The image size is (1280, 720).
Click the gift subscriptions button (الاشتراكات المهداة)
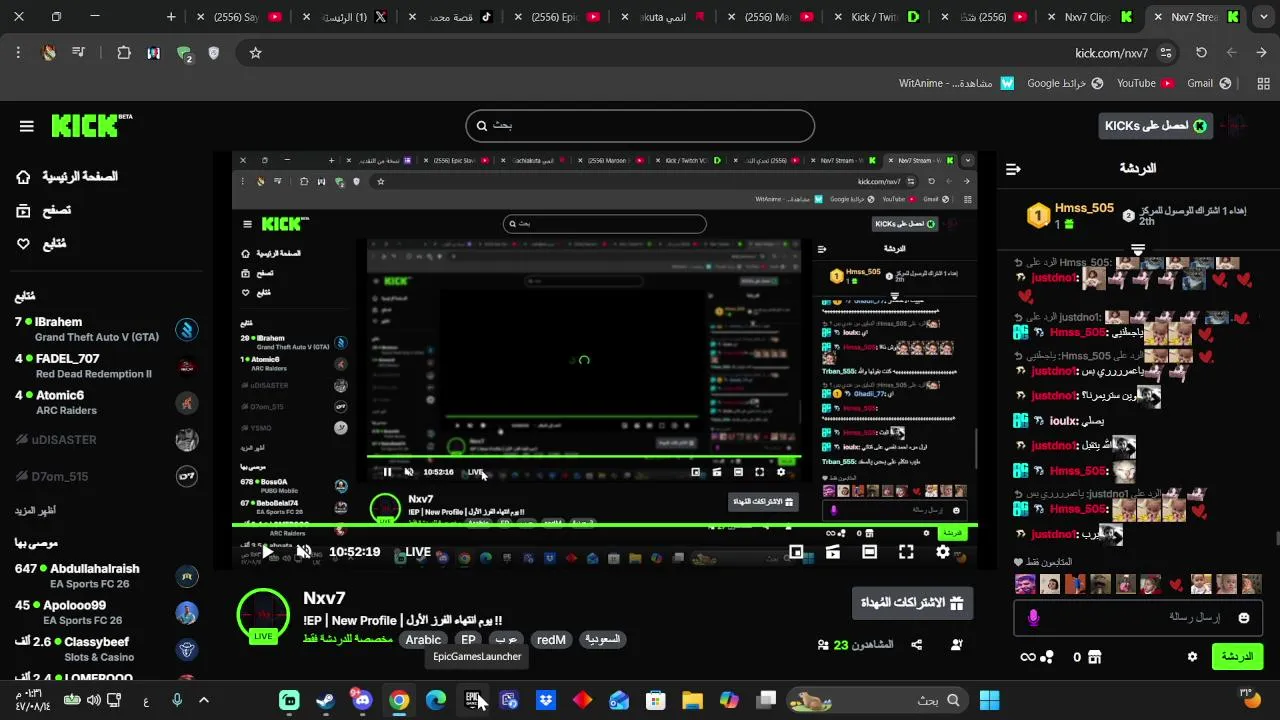[x=912, y=603]
